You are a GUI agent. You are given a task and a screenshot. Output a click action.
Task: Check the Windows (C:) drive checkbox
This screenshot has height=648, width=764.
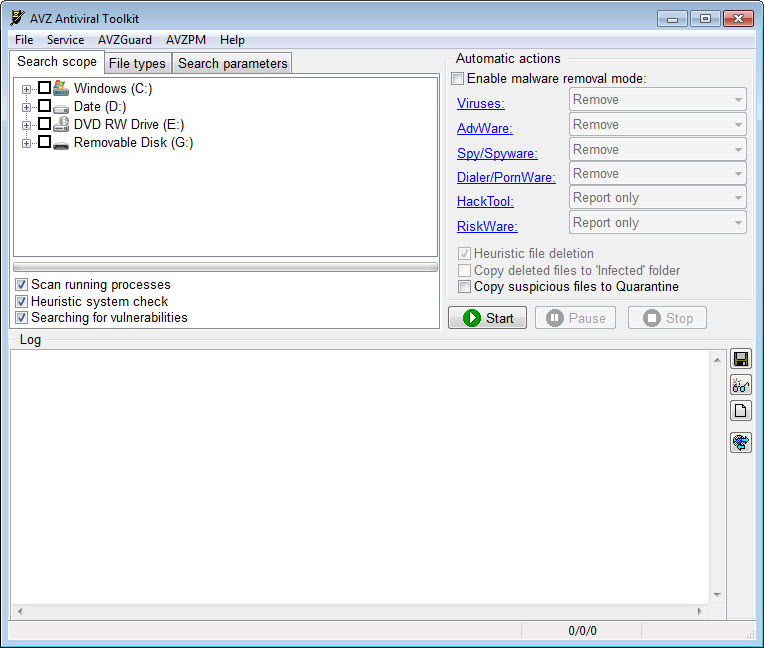pyautogui.click(x=44, y=88)
